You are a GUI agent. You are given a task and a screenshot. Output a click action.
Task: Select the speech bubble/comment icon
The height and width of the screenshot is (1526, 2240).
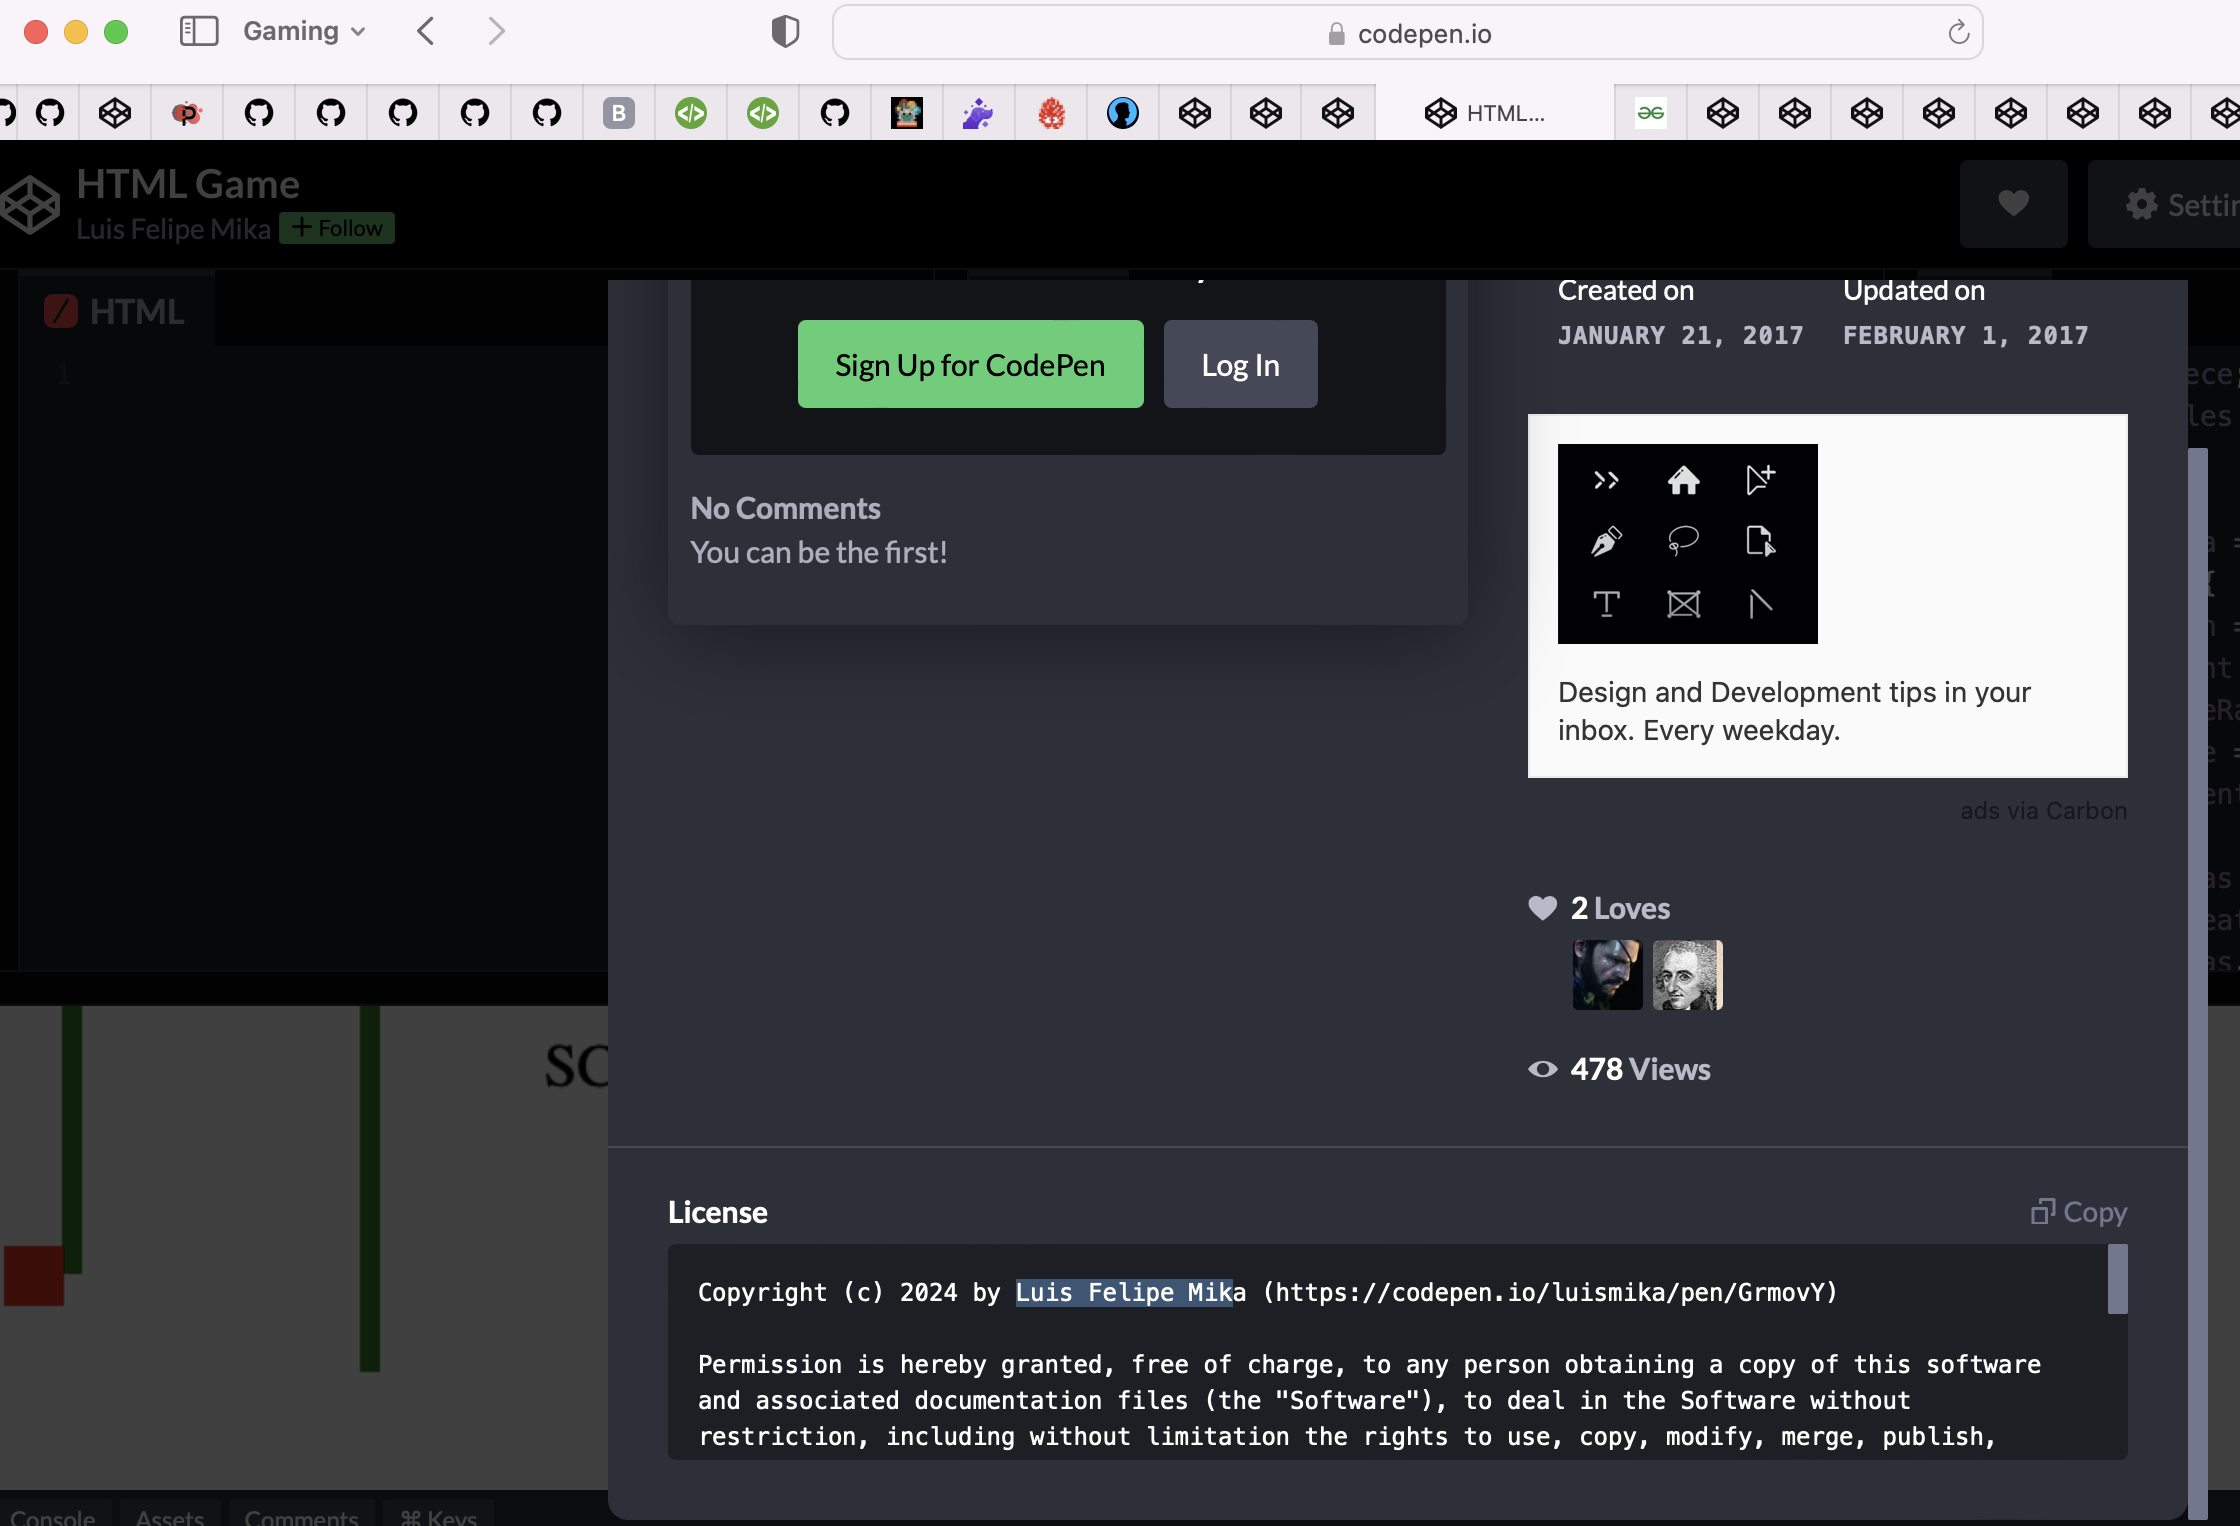tap(1683, 541)
